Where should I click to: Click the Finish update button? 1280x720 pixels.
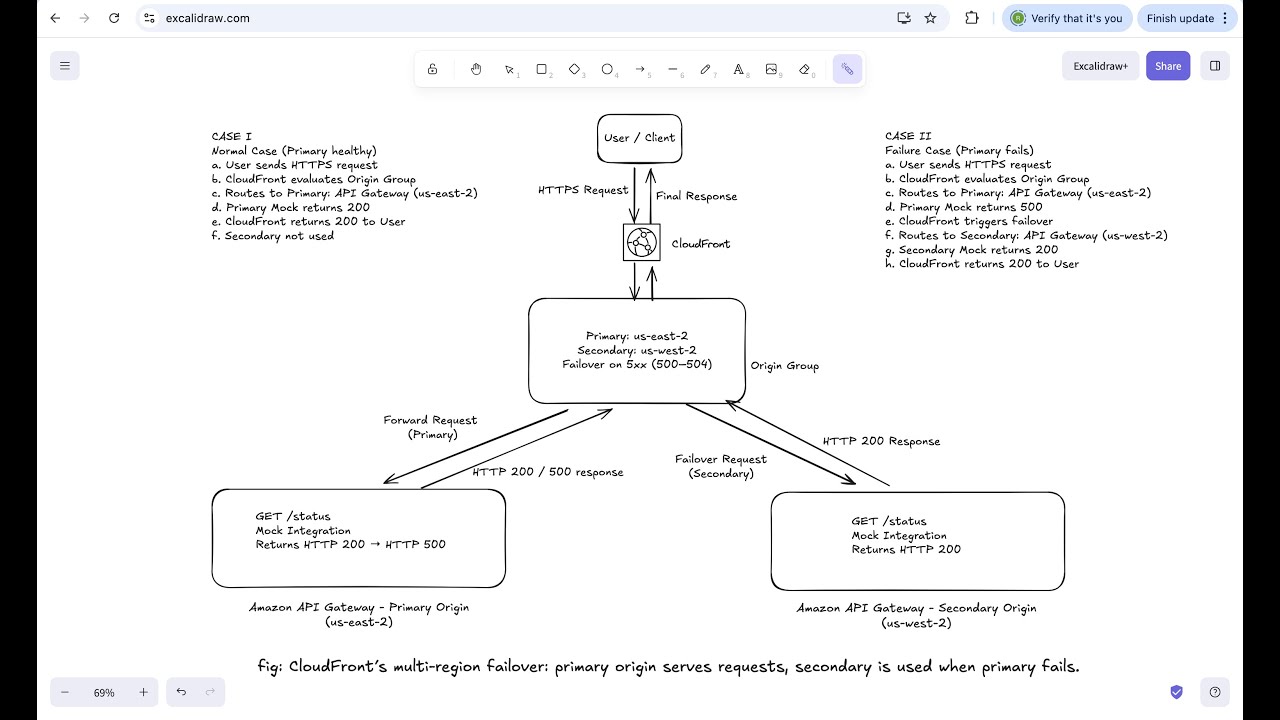[1188, 18]
